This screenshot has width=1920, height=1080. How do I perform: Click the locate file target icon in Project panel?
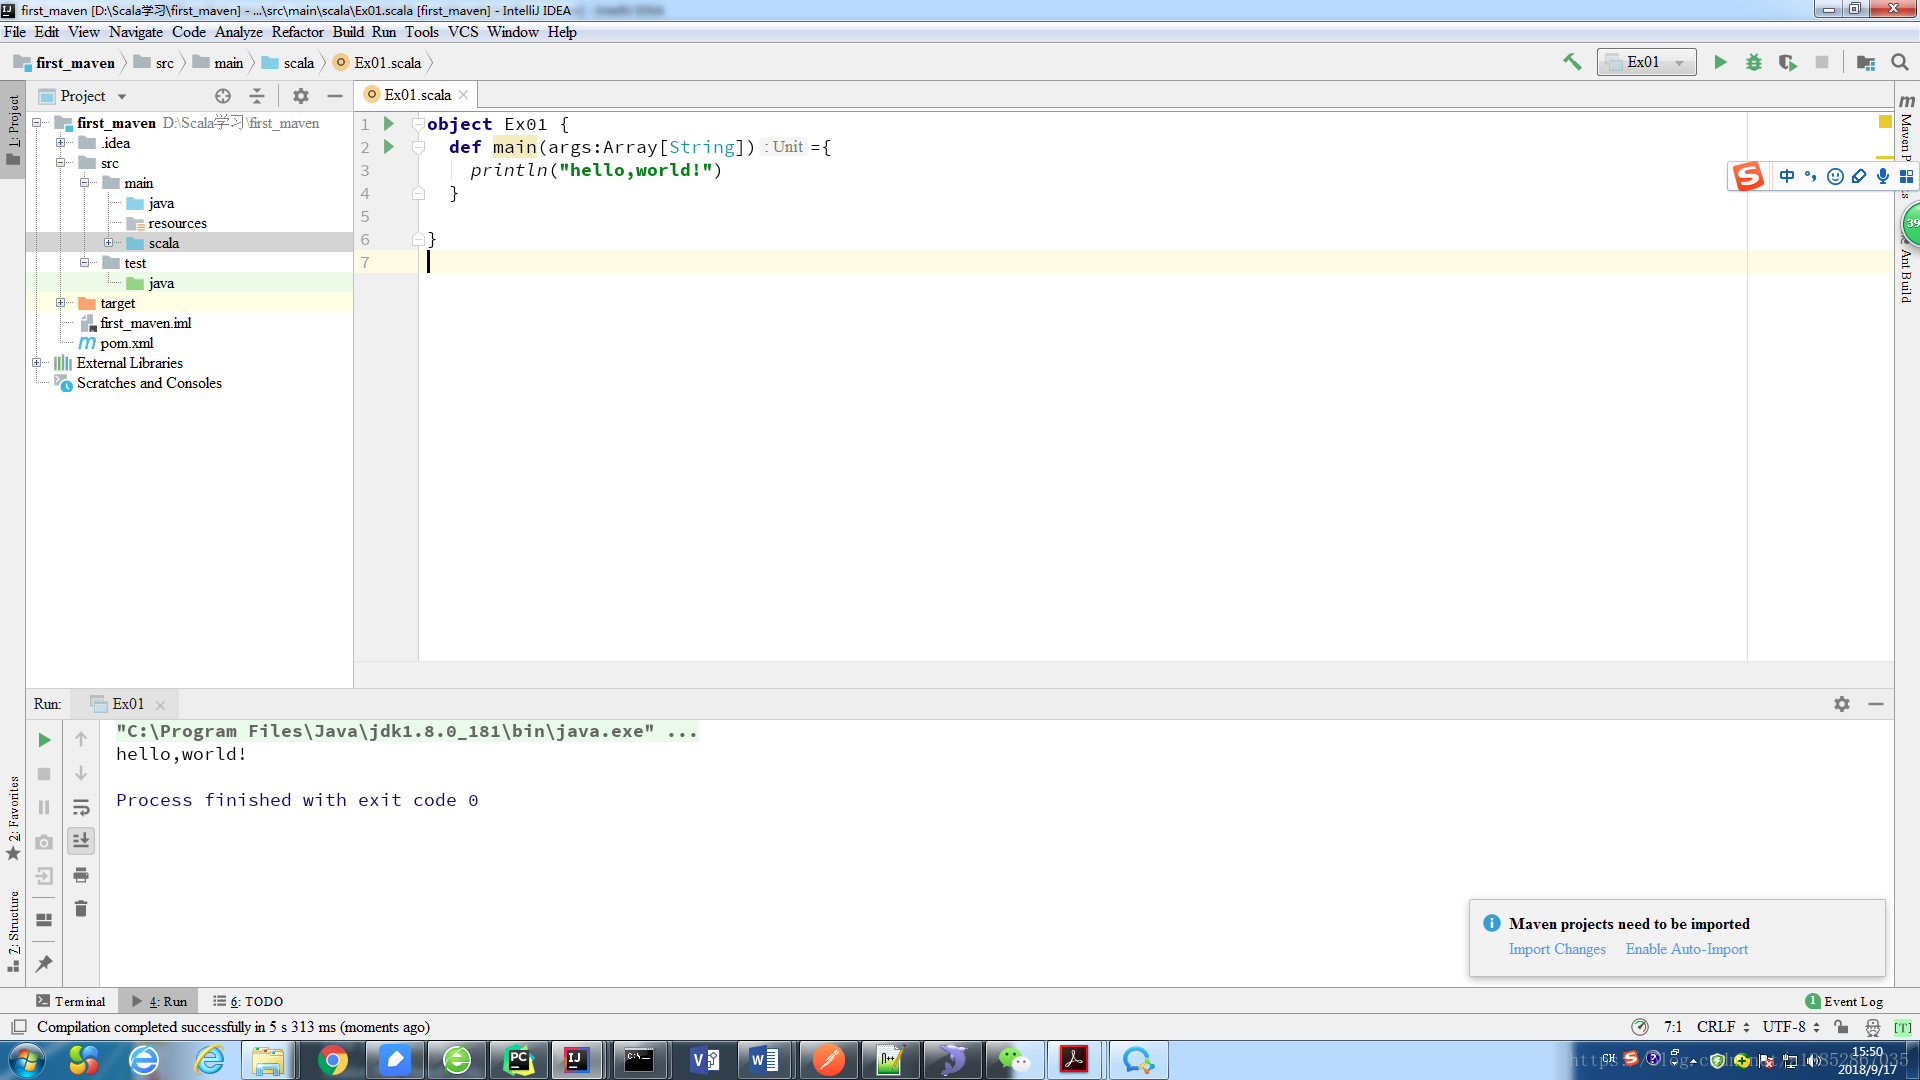[223, 96]
